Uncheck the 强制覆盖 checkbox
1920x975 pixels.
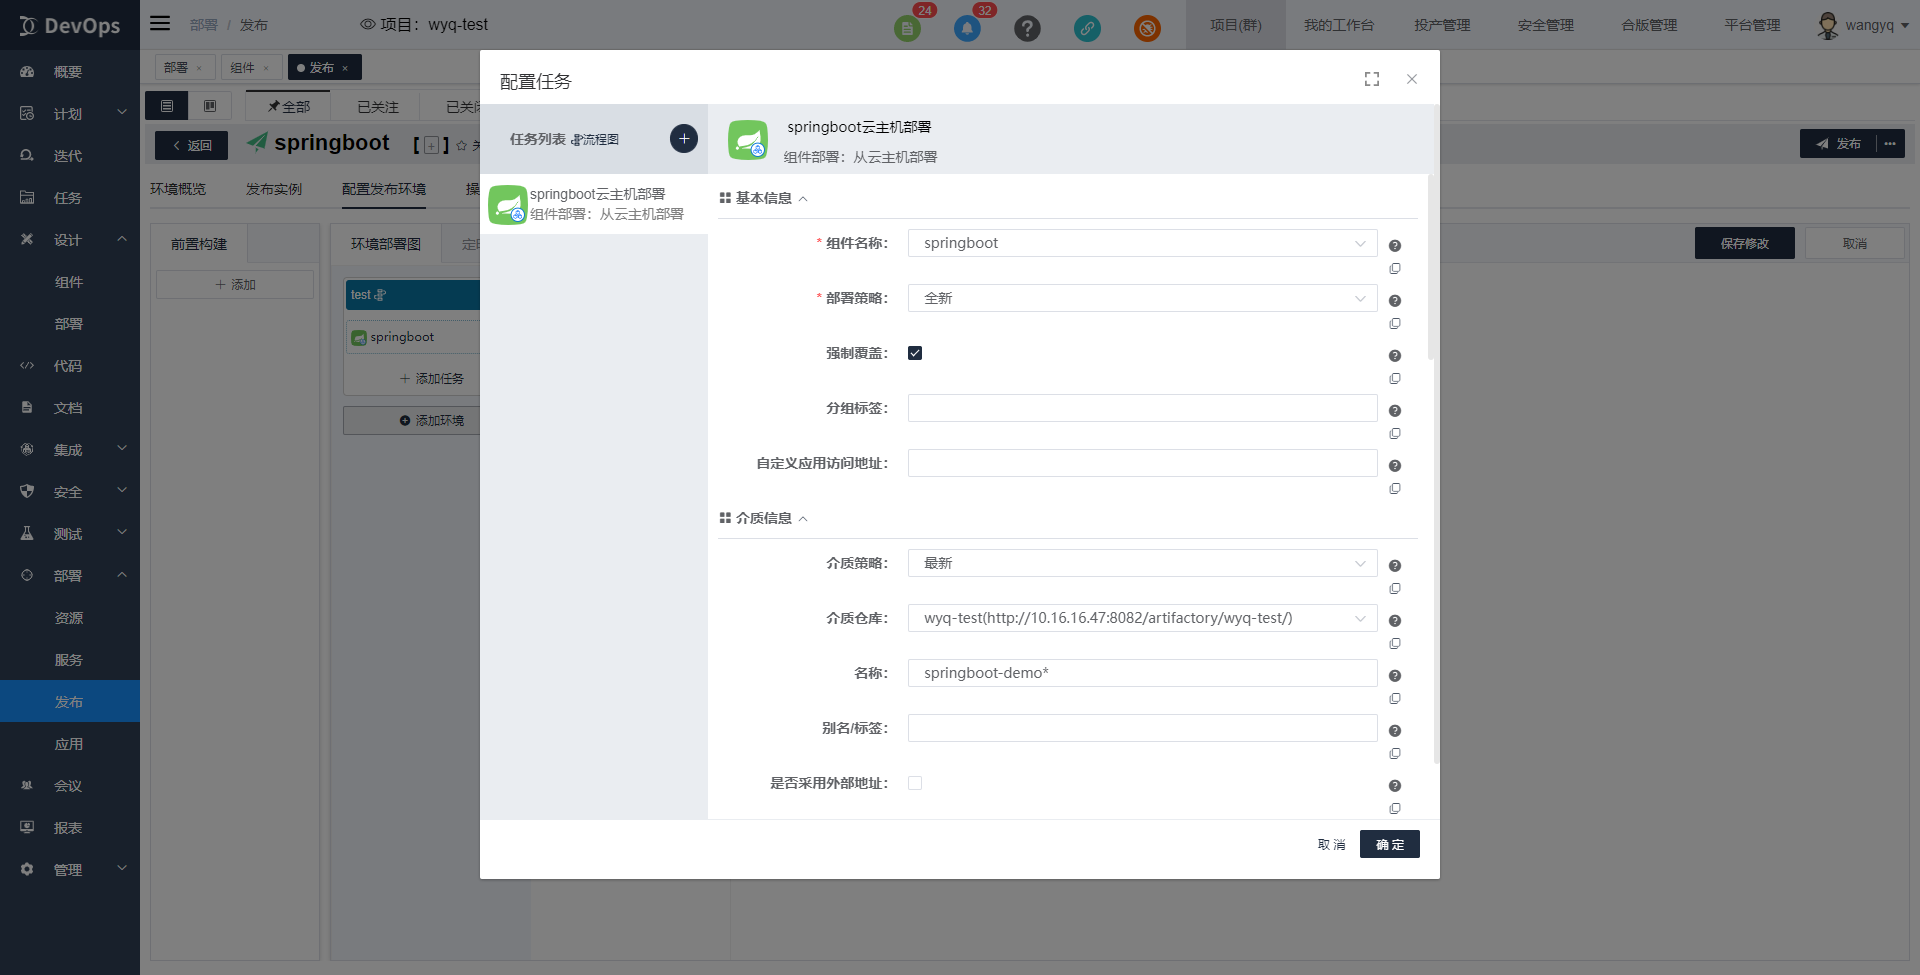(x=915, y=352)
